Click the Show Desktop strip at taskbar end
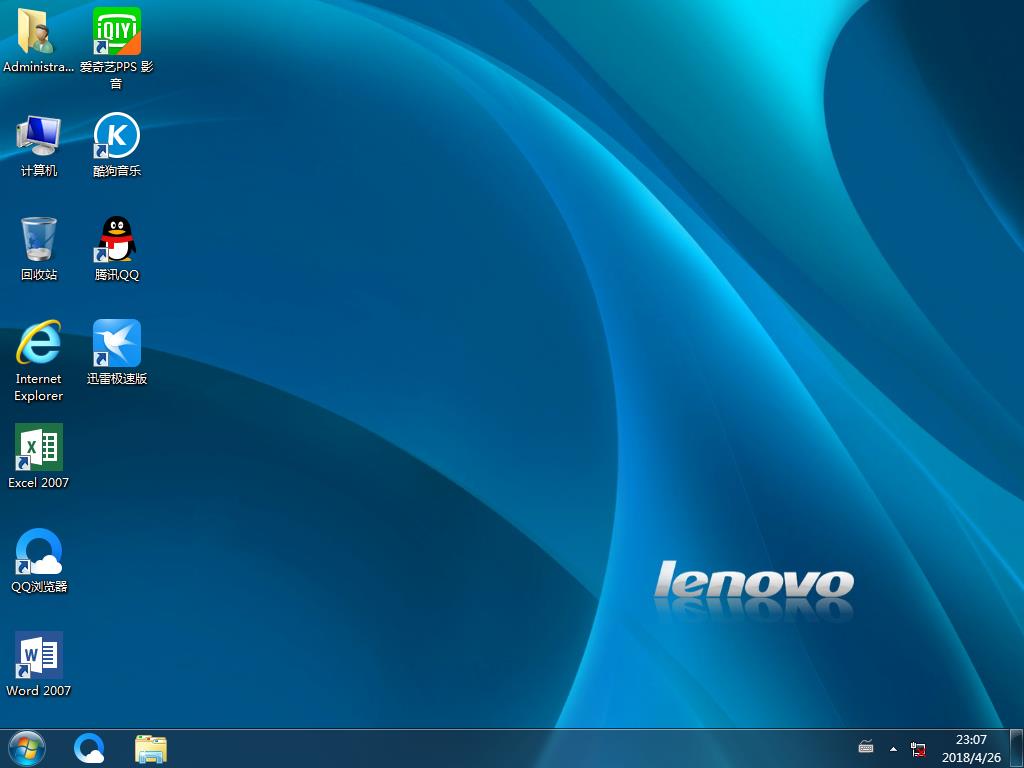 1017,748
